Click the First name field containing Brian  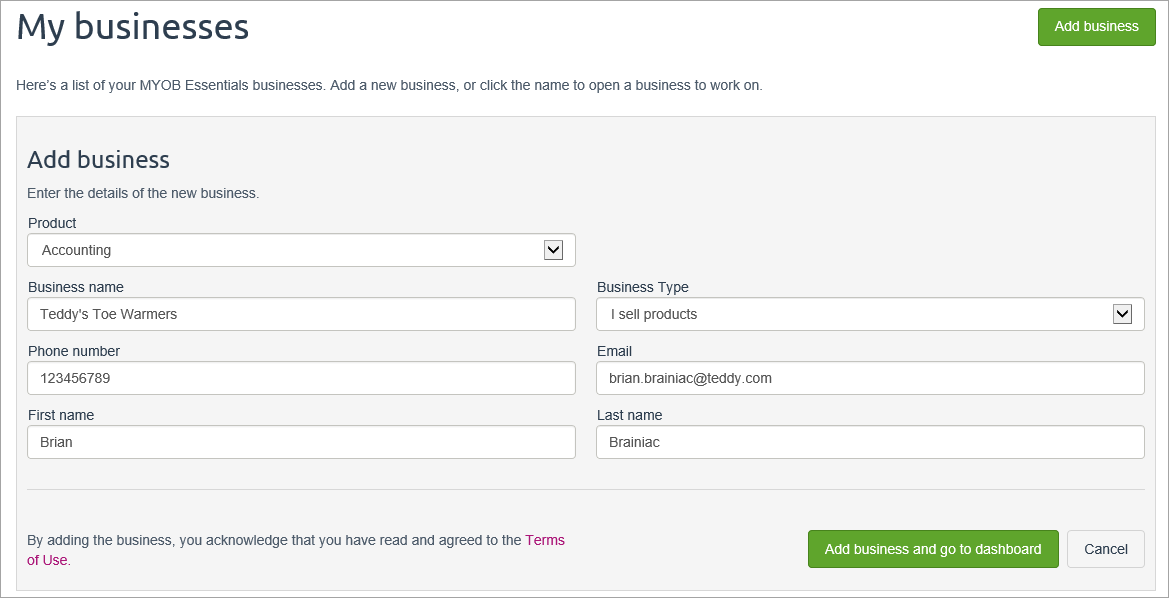click(x=300, y=442)
